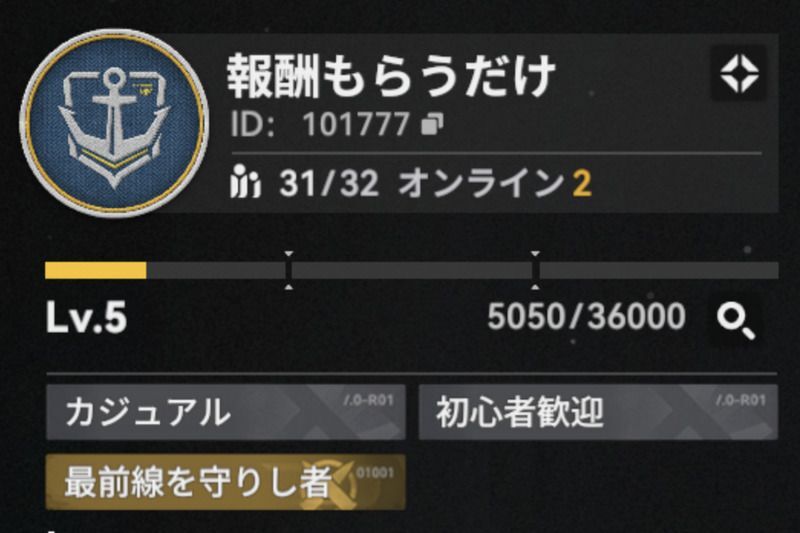The height and width of the screenshot is (533, 800).
Task: Click the guild name 報酬もらうだけ
Action: coord(391,77)
